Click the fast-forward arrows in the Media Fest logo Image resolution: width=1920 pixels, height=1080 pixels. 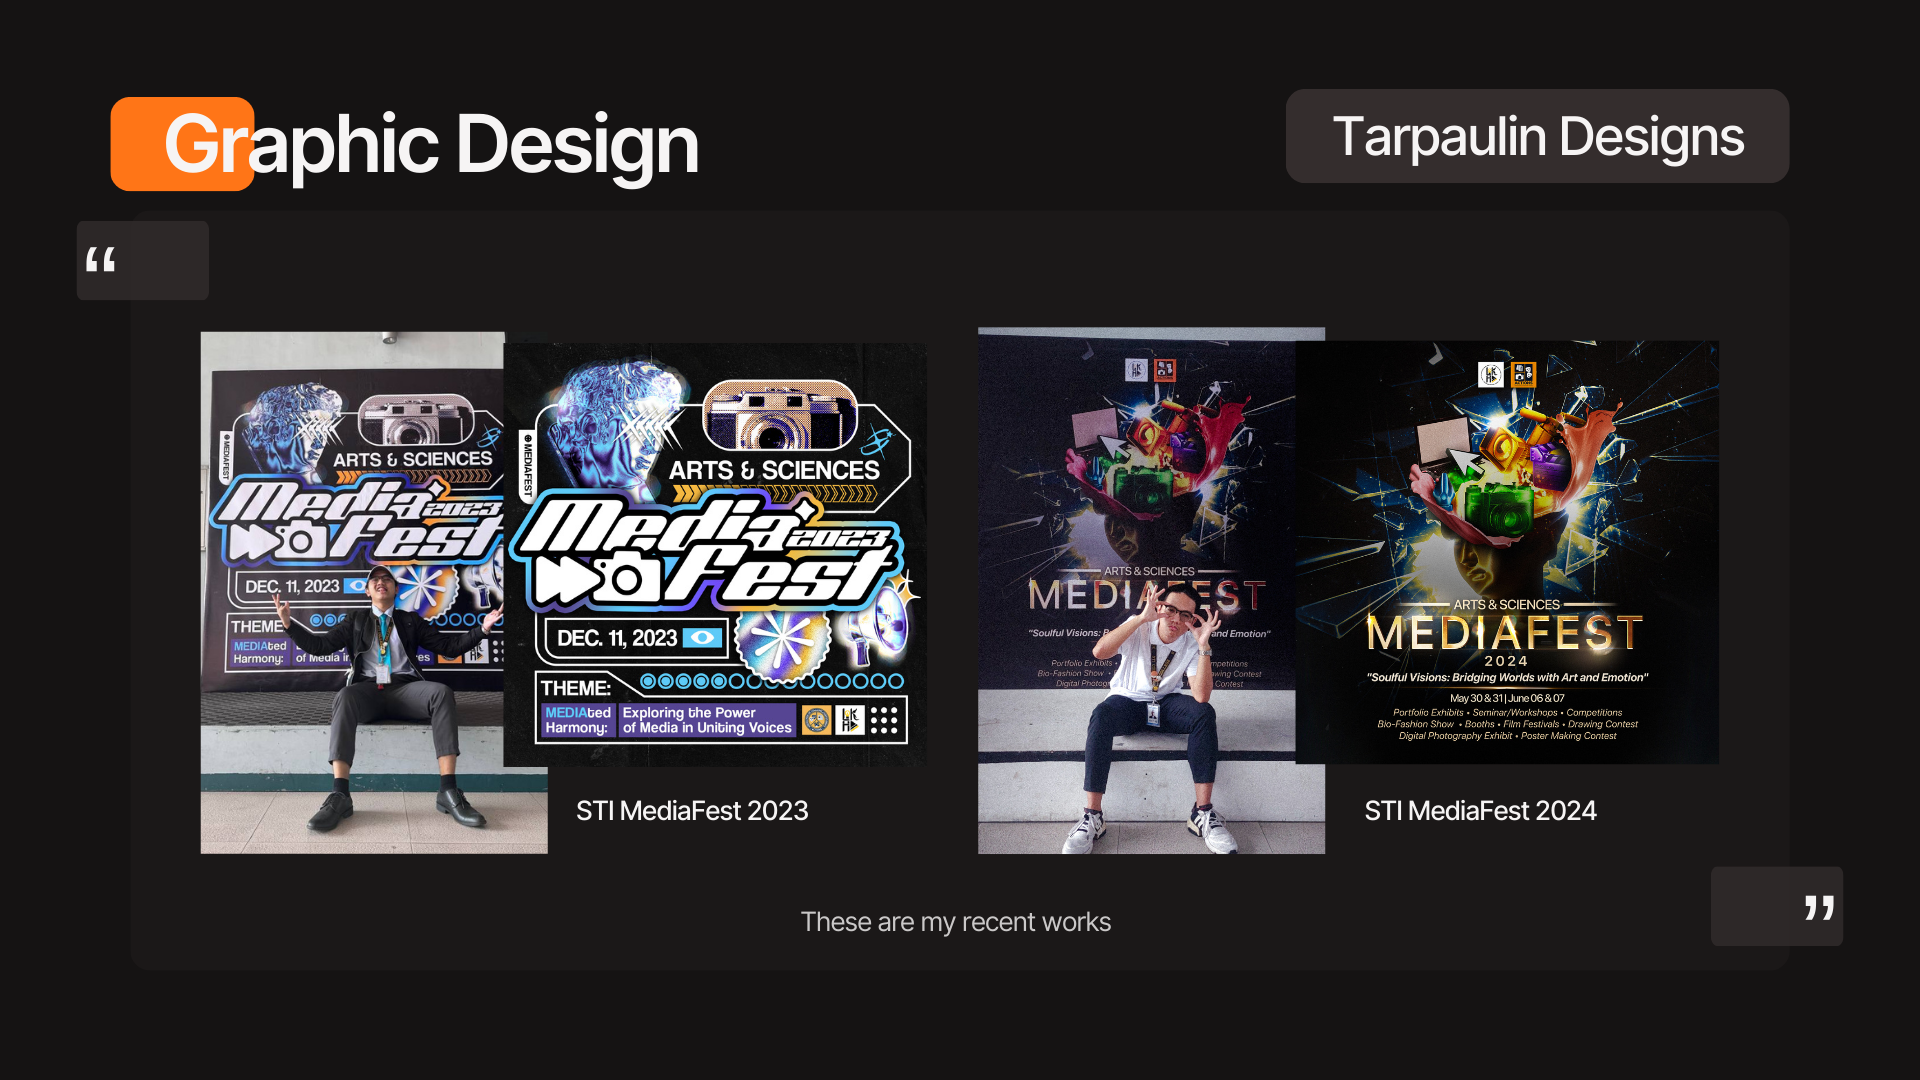tap(564, 580)
